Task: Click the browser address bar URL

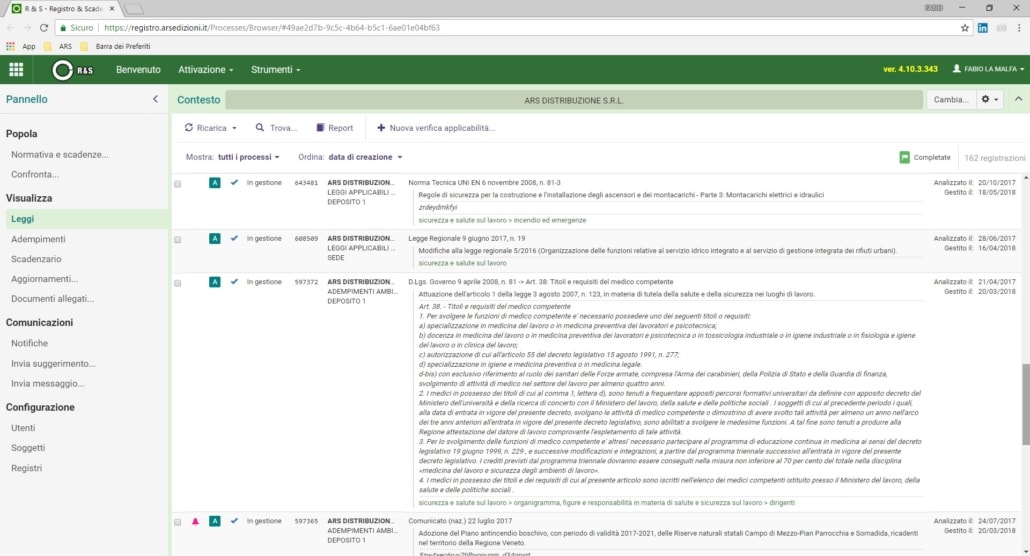Action: (x=272, y=28)
